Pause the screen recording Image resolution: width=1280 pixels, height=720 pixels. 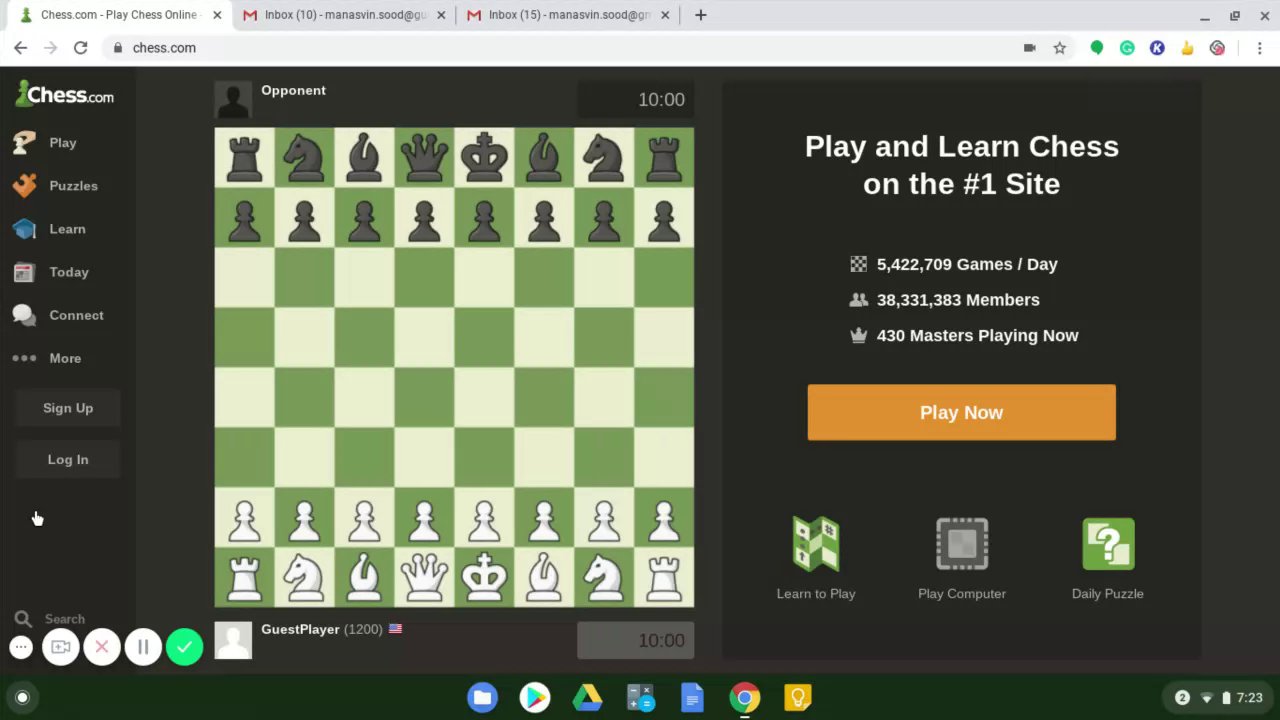[x=143, y=647]
